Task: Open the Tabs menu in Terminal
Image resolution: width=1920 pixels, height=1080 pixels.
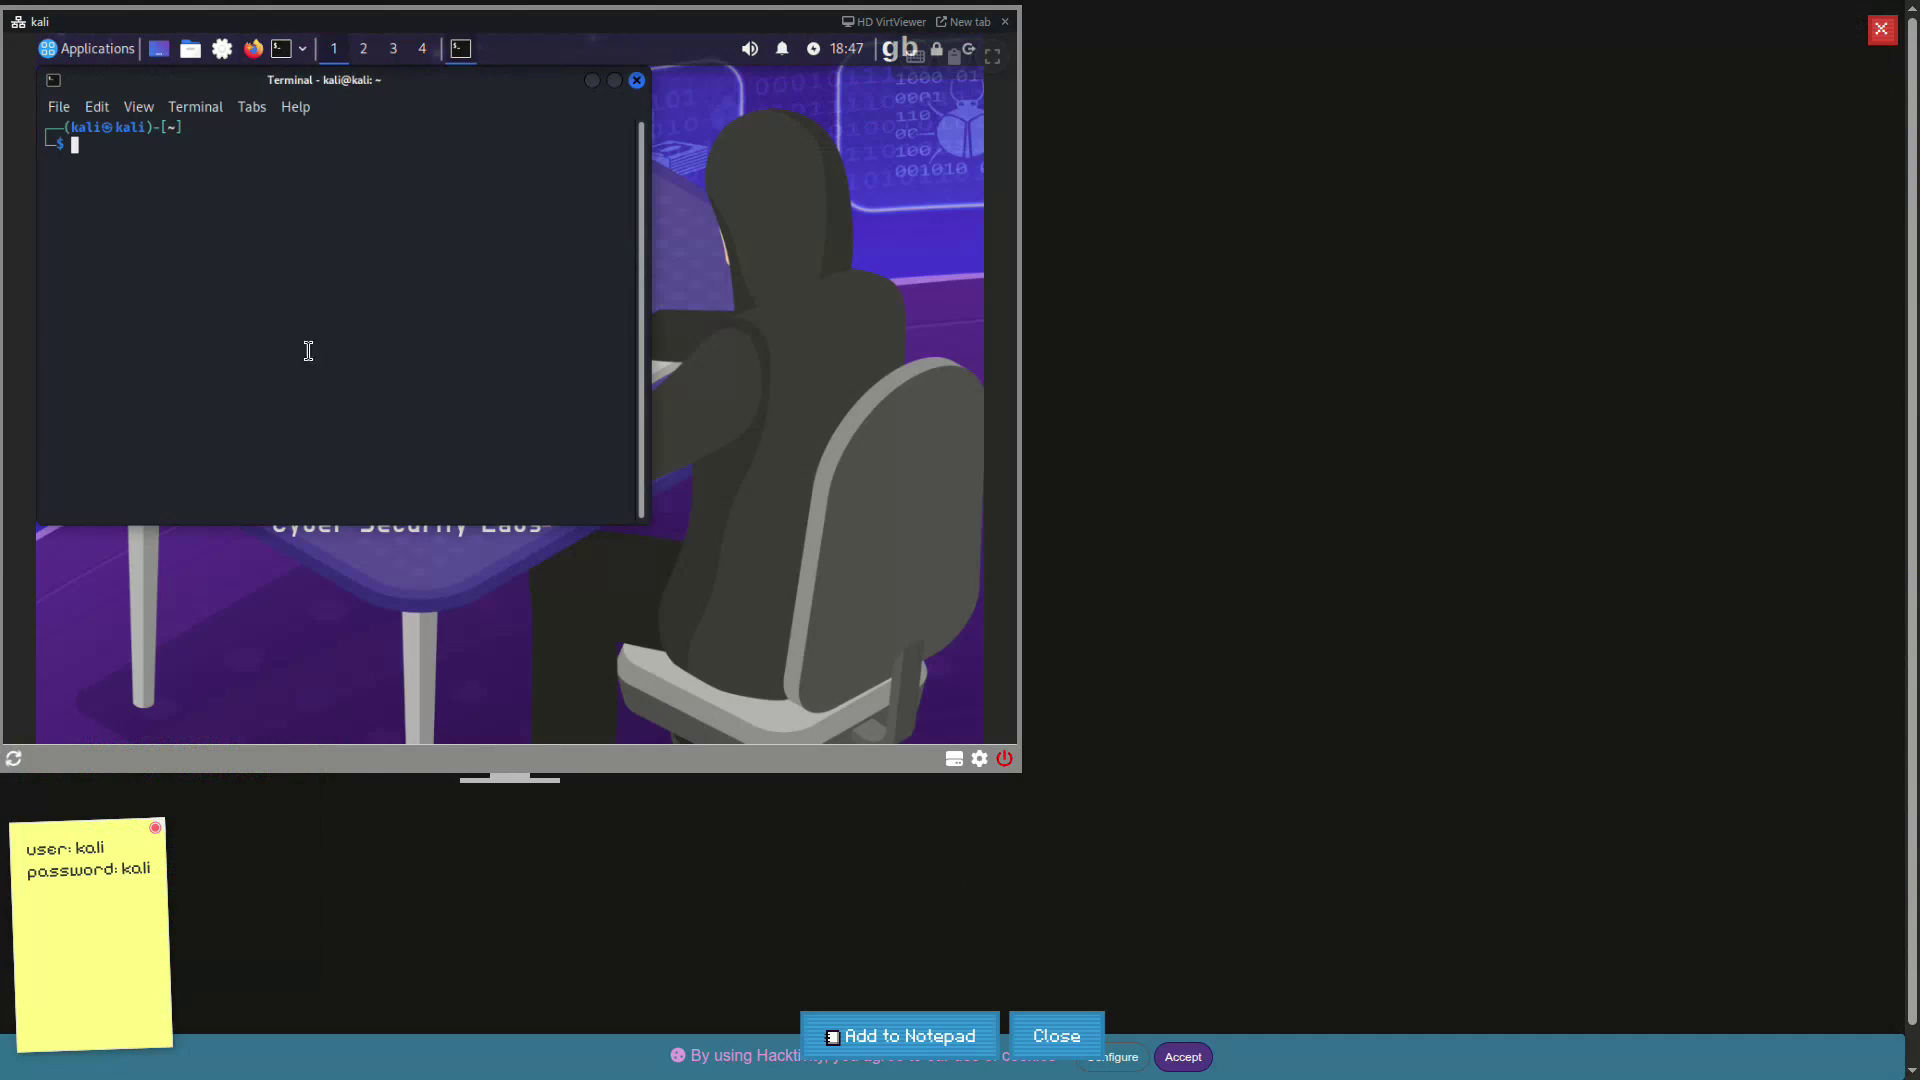Action: point(252,107)
